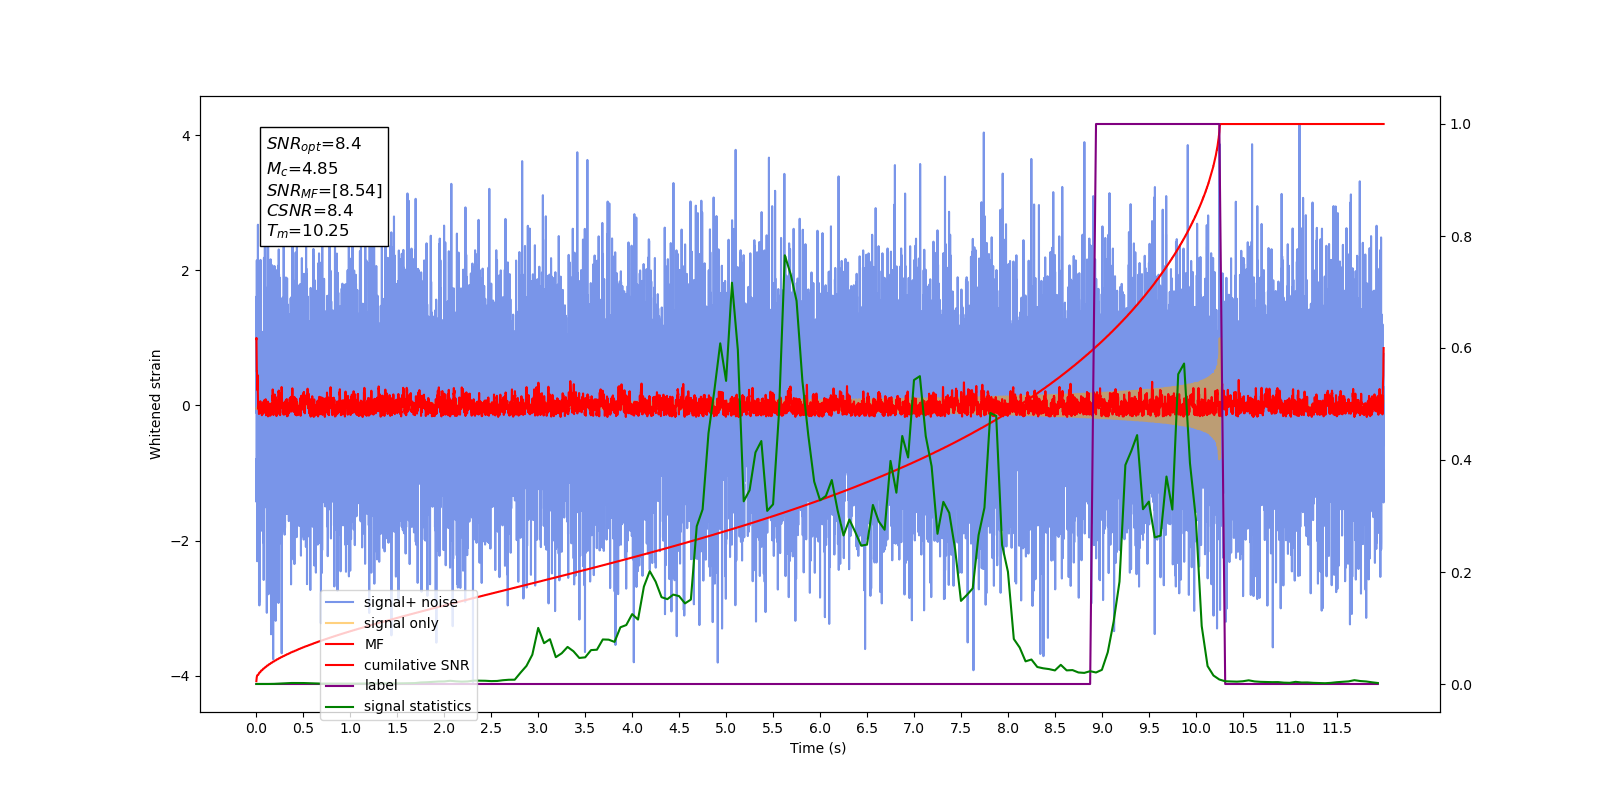Click the x-axis tick label '9.5'

(x=1149, y=728)
